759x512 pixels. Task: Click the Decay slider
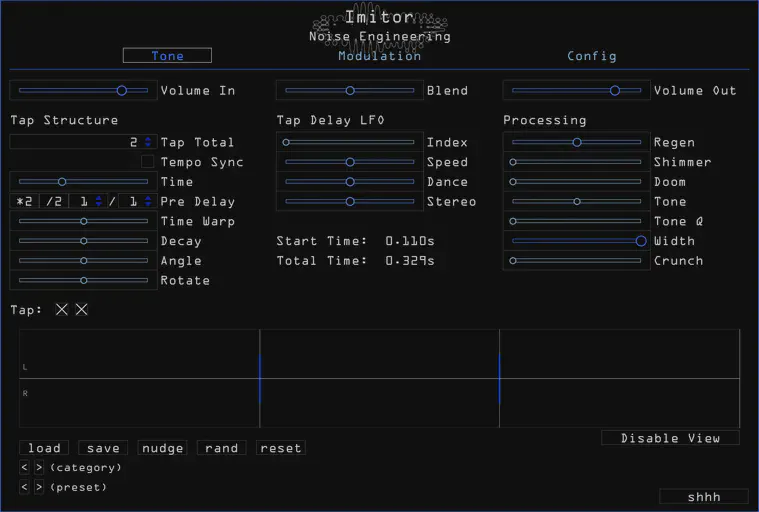pos(83,241)
